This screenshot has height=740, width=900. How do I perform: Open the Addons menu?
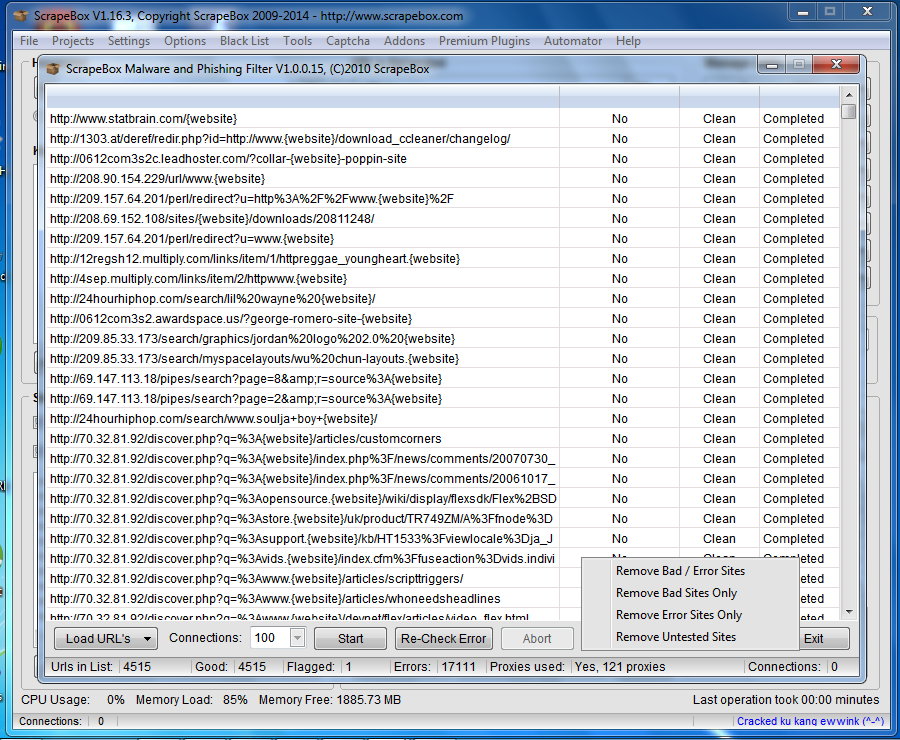pos(404,41)
